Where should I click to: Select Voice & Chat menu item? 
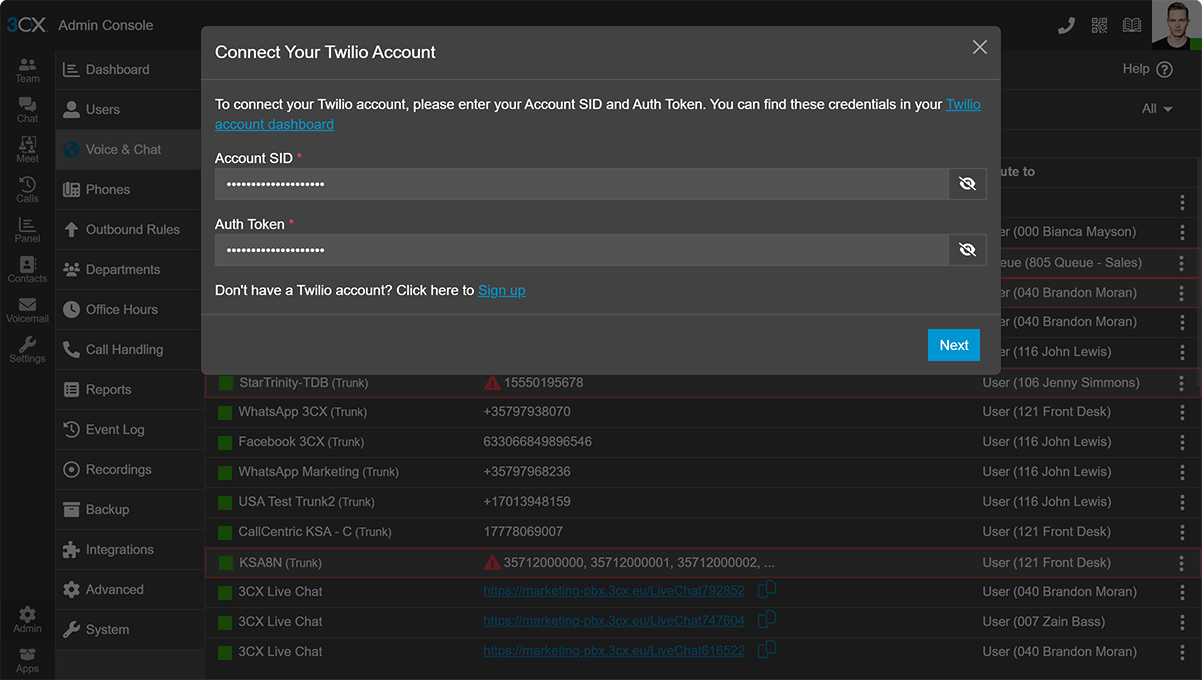(129, 150)
